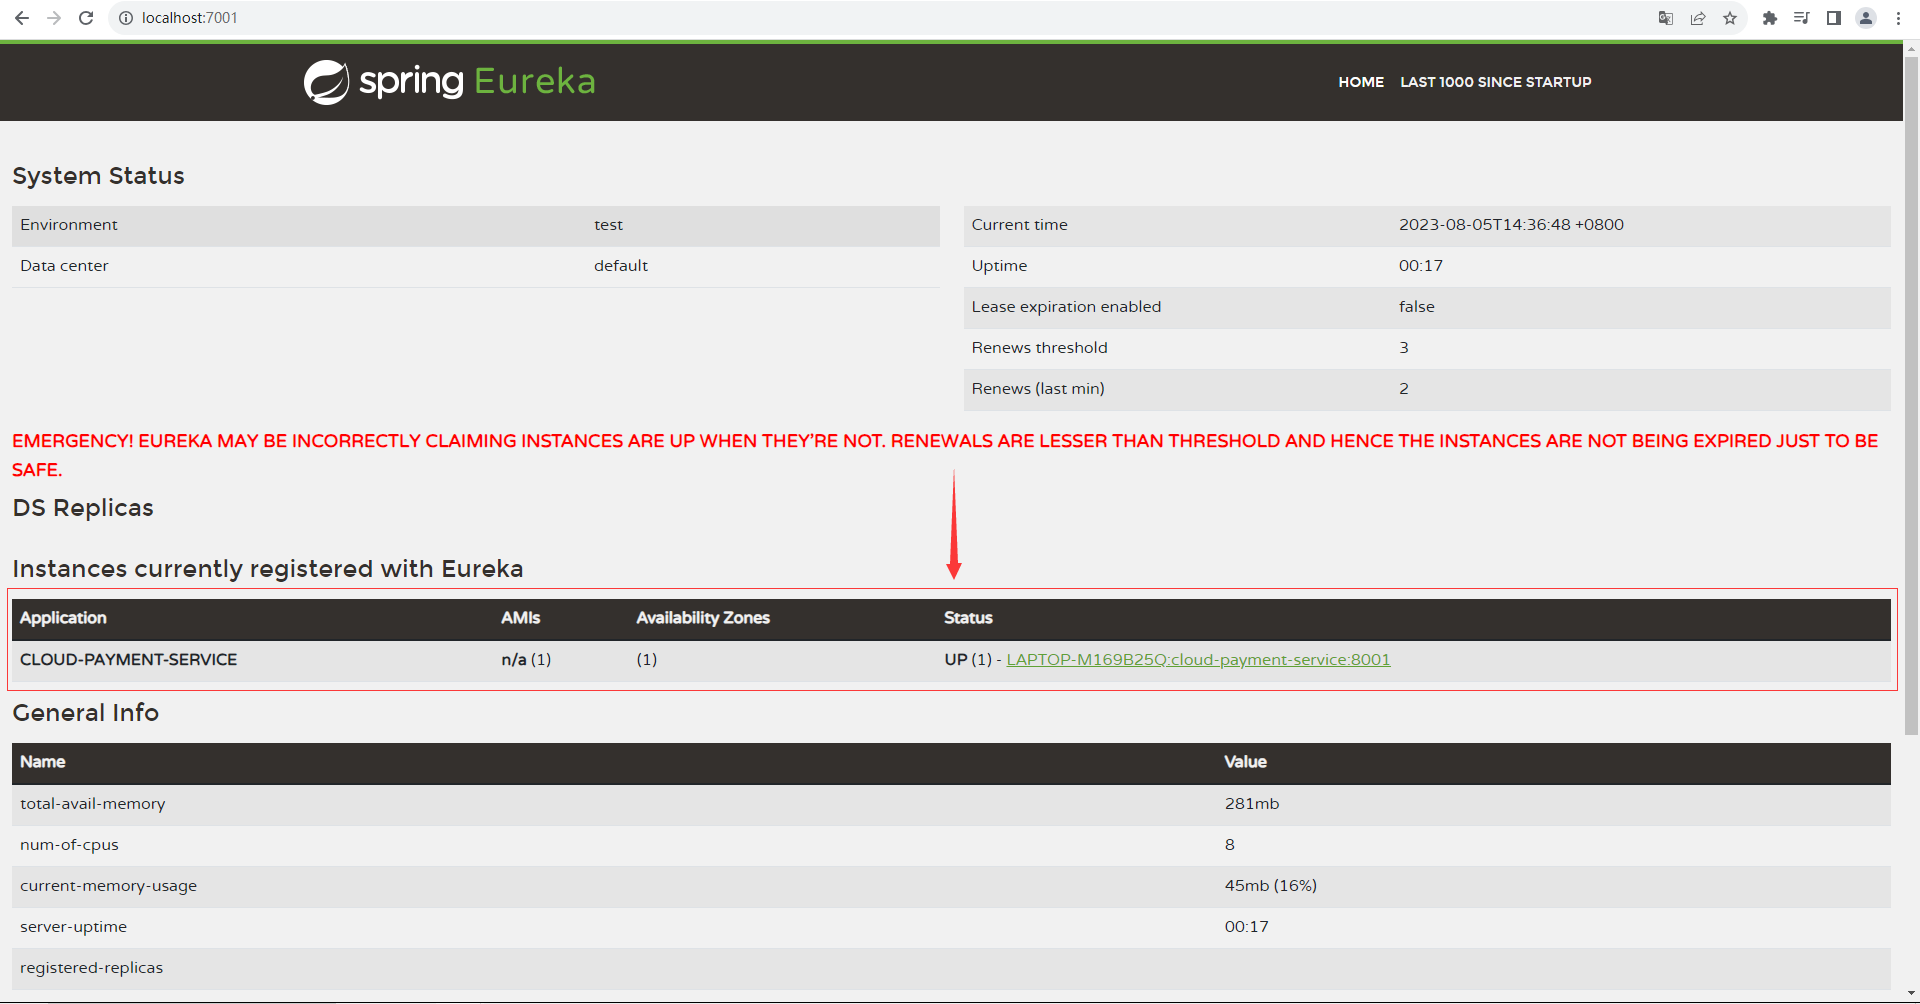The image size is (1920, 1004).
Task: Click the Spring Eureka logo
Action: [449, 81]
